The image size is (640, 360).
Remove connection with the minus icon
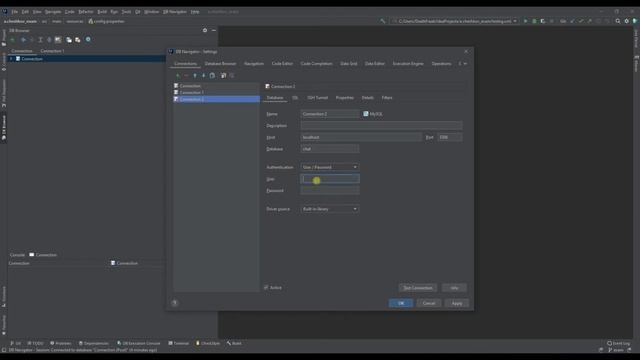186,76
